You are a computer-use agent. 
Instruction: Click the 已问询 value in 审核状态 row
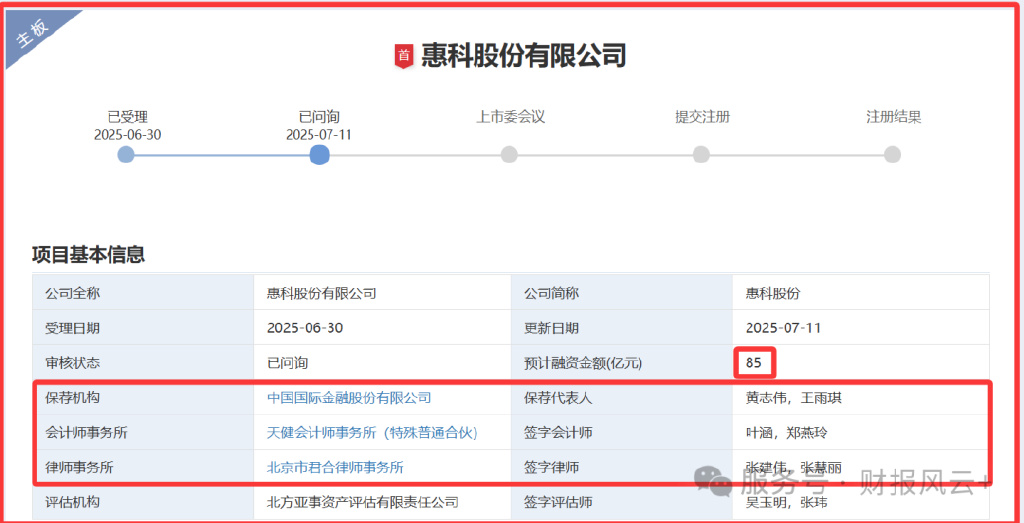point(287,362)
